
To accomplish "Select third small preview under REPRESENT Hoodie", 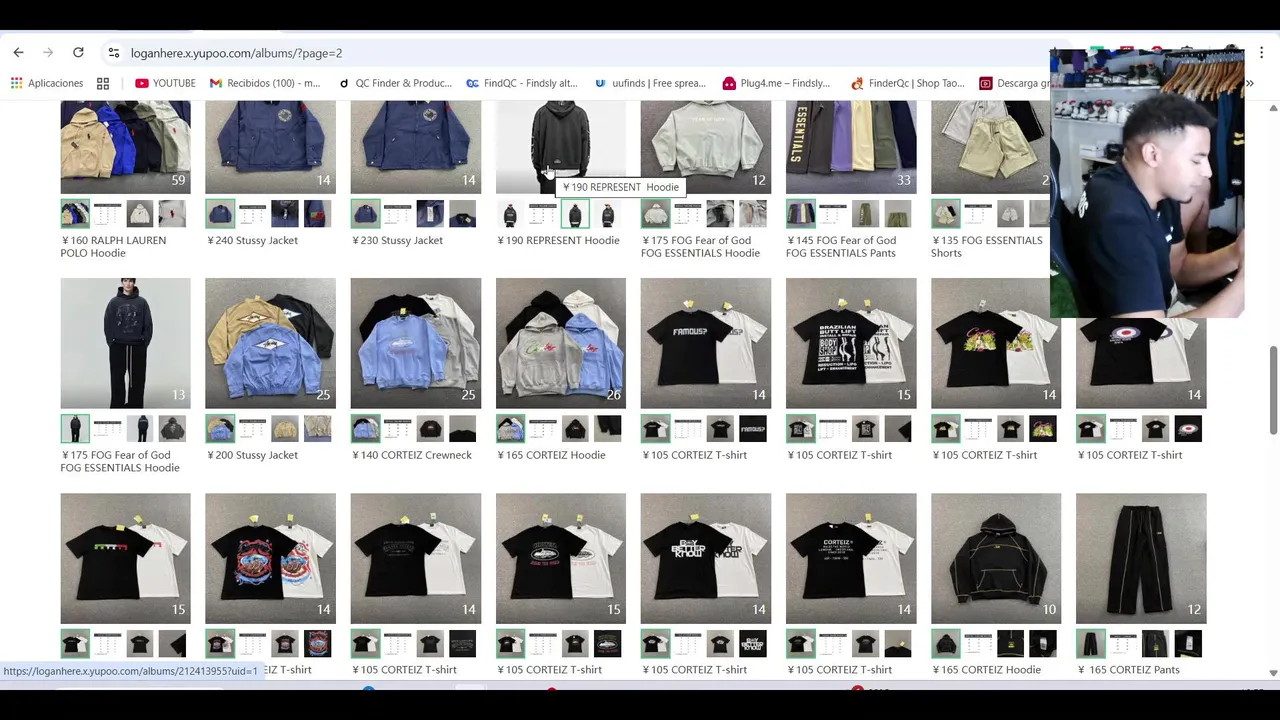I will tap(575, 214).
